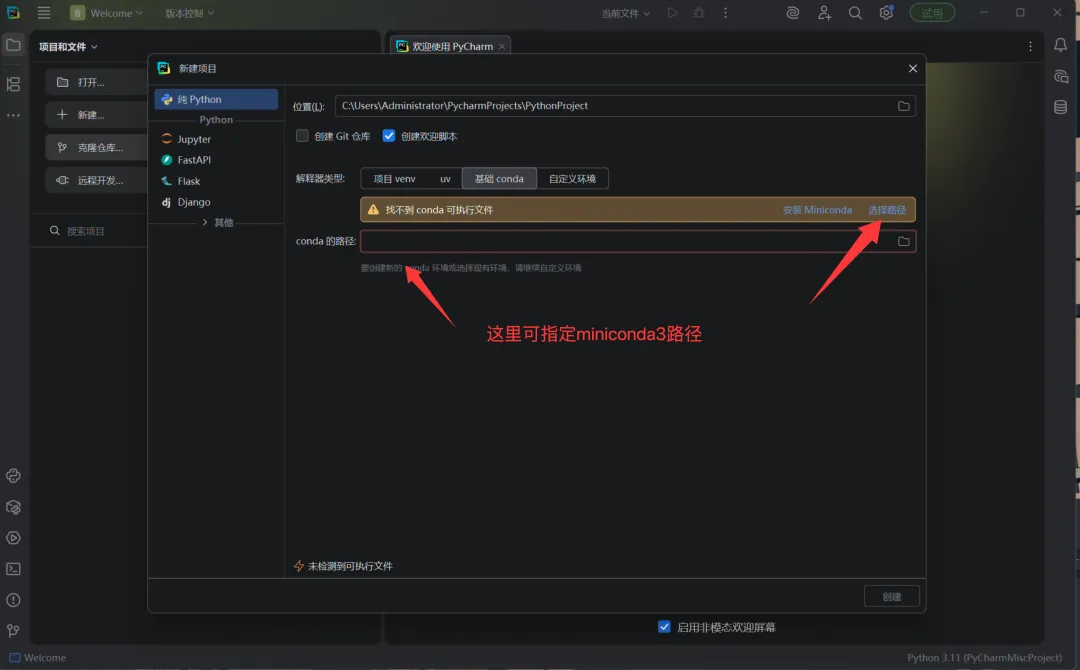Open current file run configuration dropdown
Screen dimensions: 1080x670
coord(625,13)
